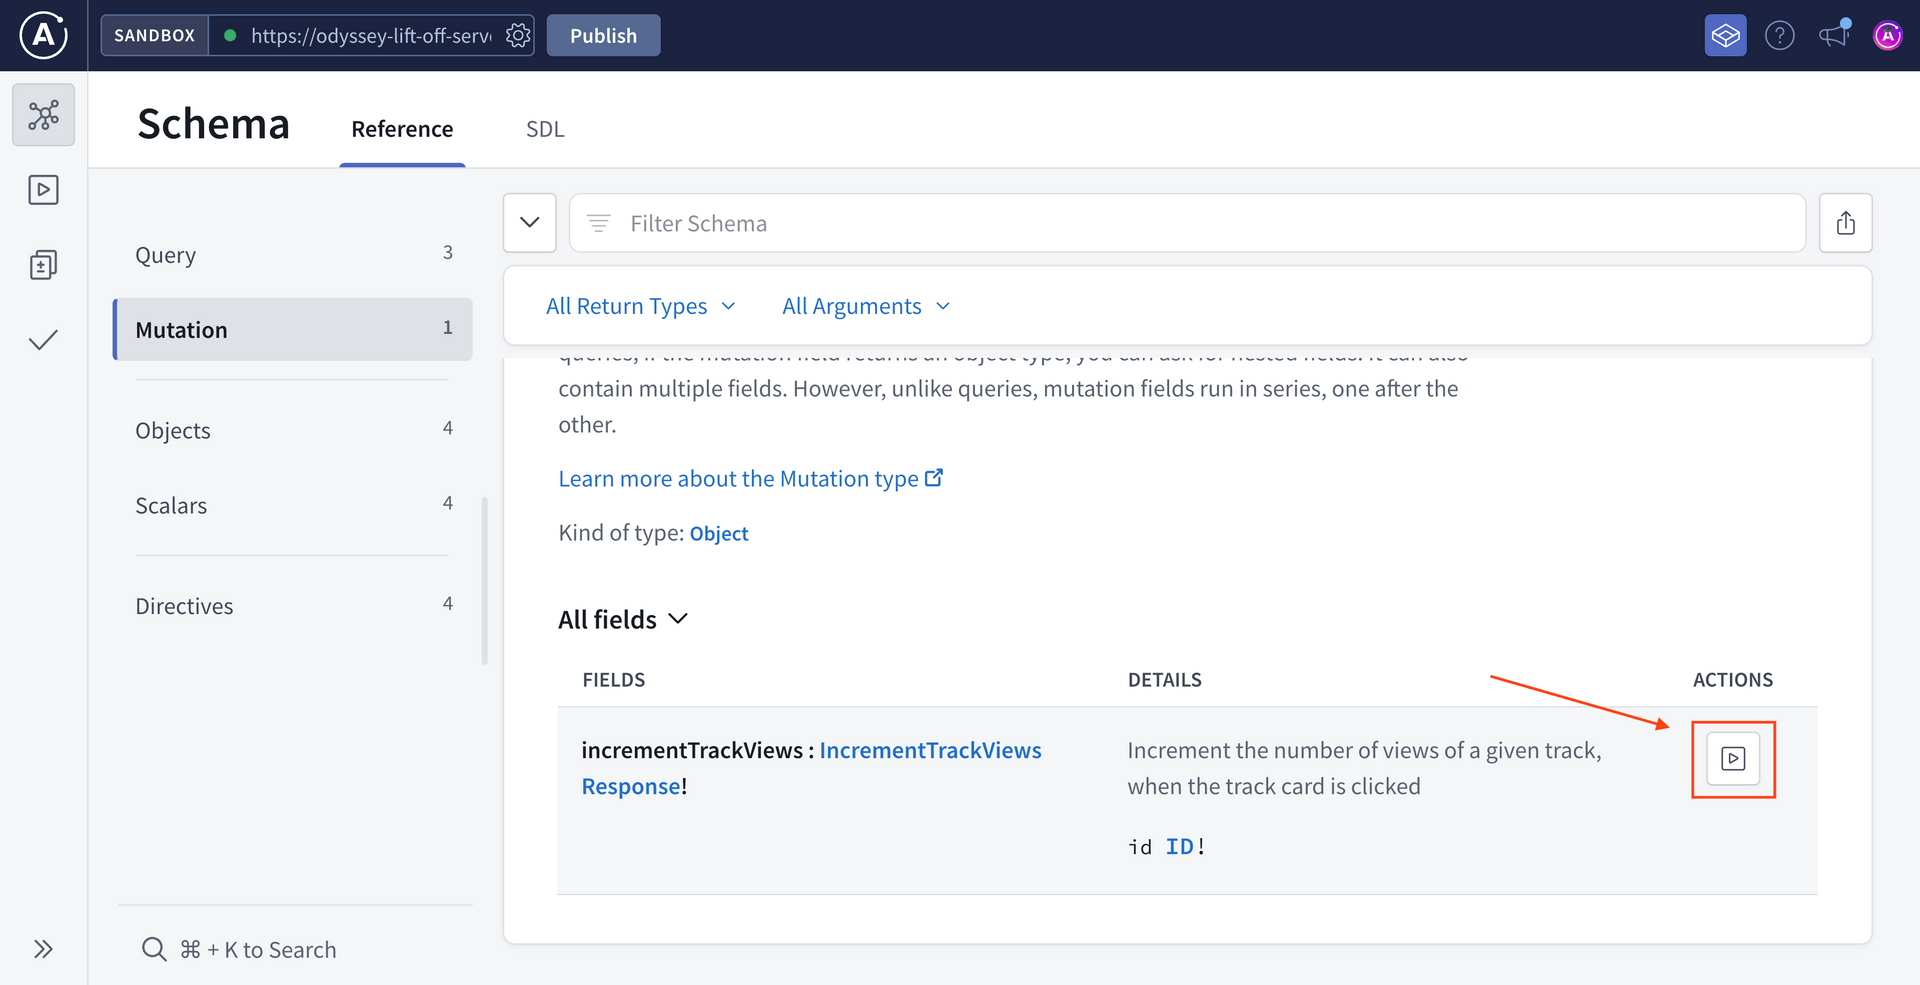Collapse the sidebar with the double-chevron toggle
The height and width of the screenshot is (985, 1920).
coord(44,949)
